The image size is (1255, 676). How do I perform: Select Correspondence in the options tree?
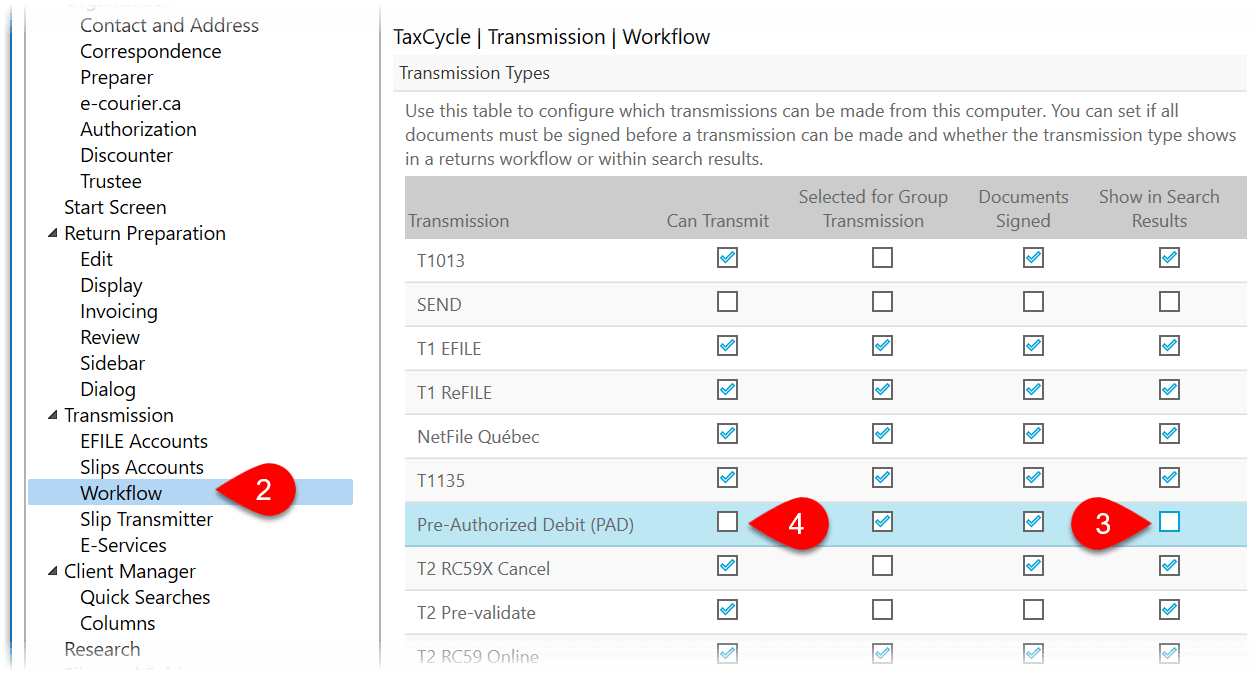tap(151, 51)
